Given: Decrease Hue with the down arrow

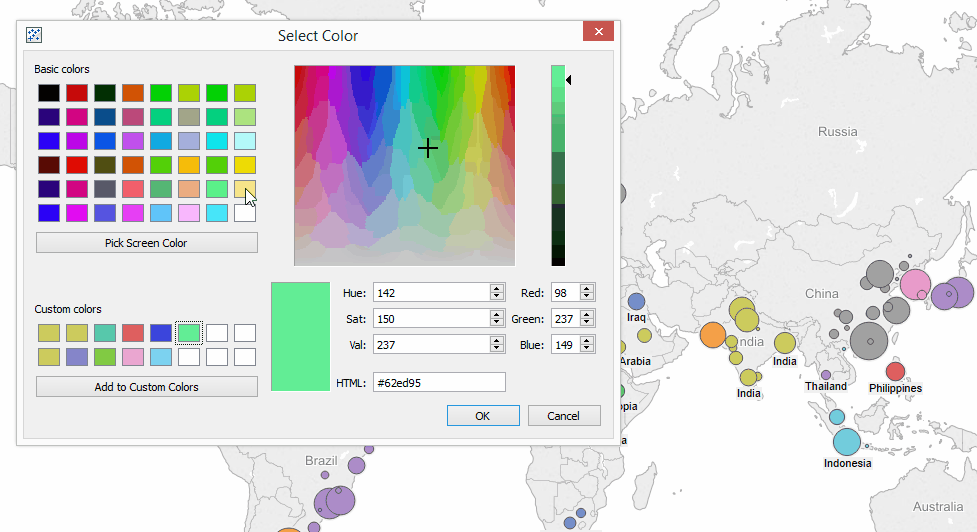Looking at the screenshot, I should pos(497,297).
